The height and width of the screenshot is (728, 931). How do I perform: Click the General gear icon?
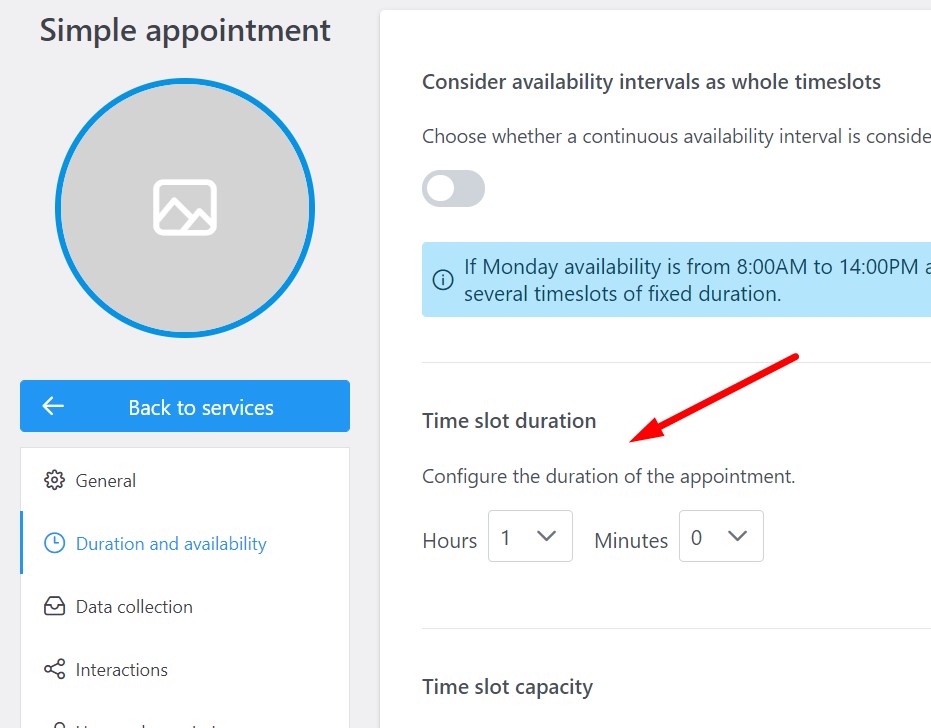[x=54, y=480]
